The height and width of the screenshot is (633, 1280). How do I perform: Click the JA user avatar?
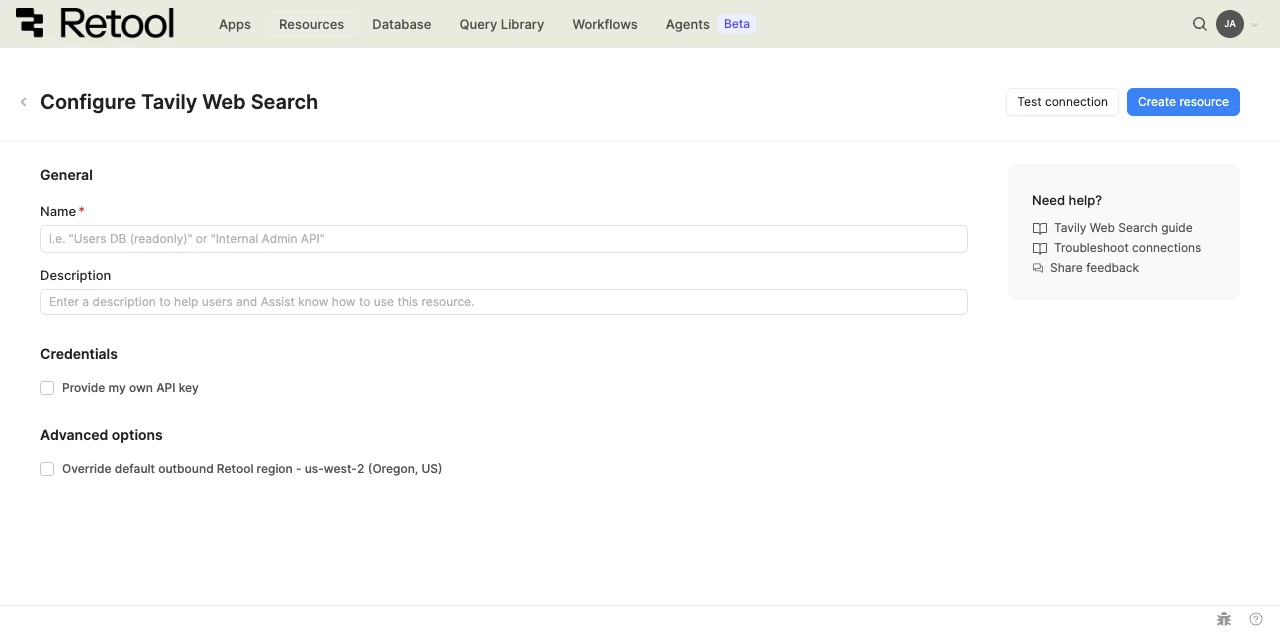coord(1230,24)
